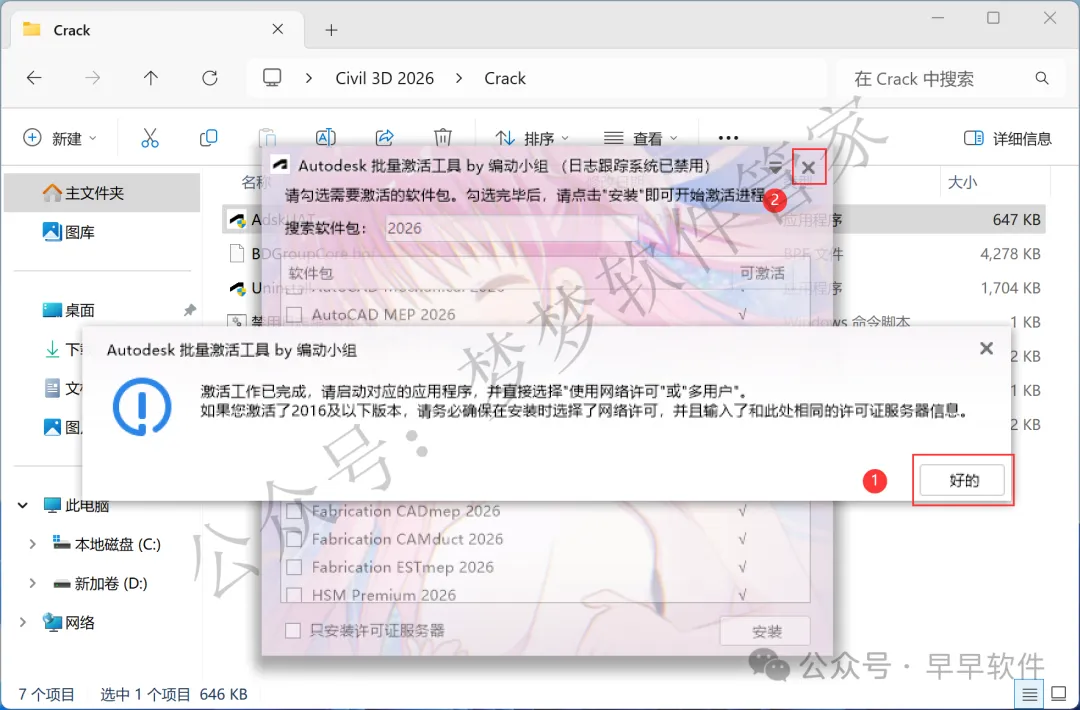Go forward in File Explorer
The width and height of the screenshot is (1080, 710).
click(92, 78)
